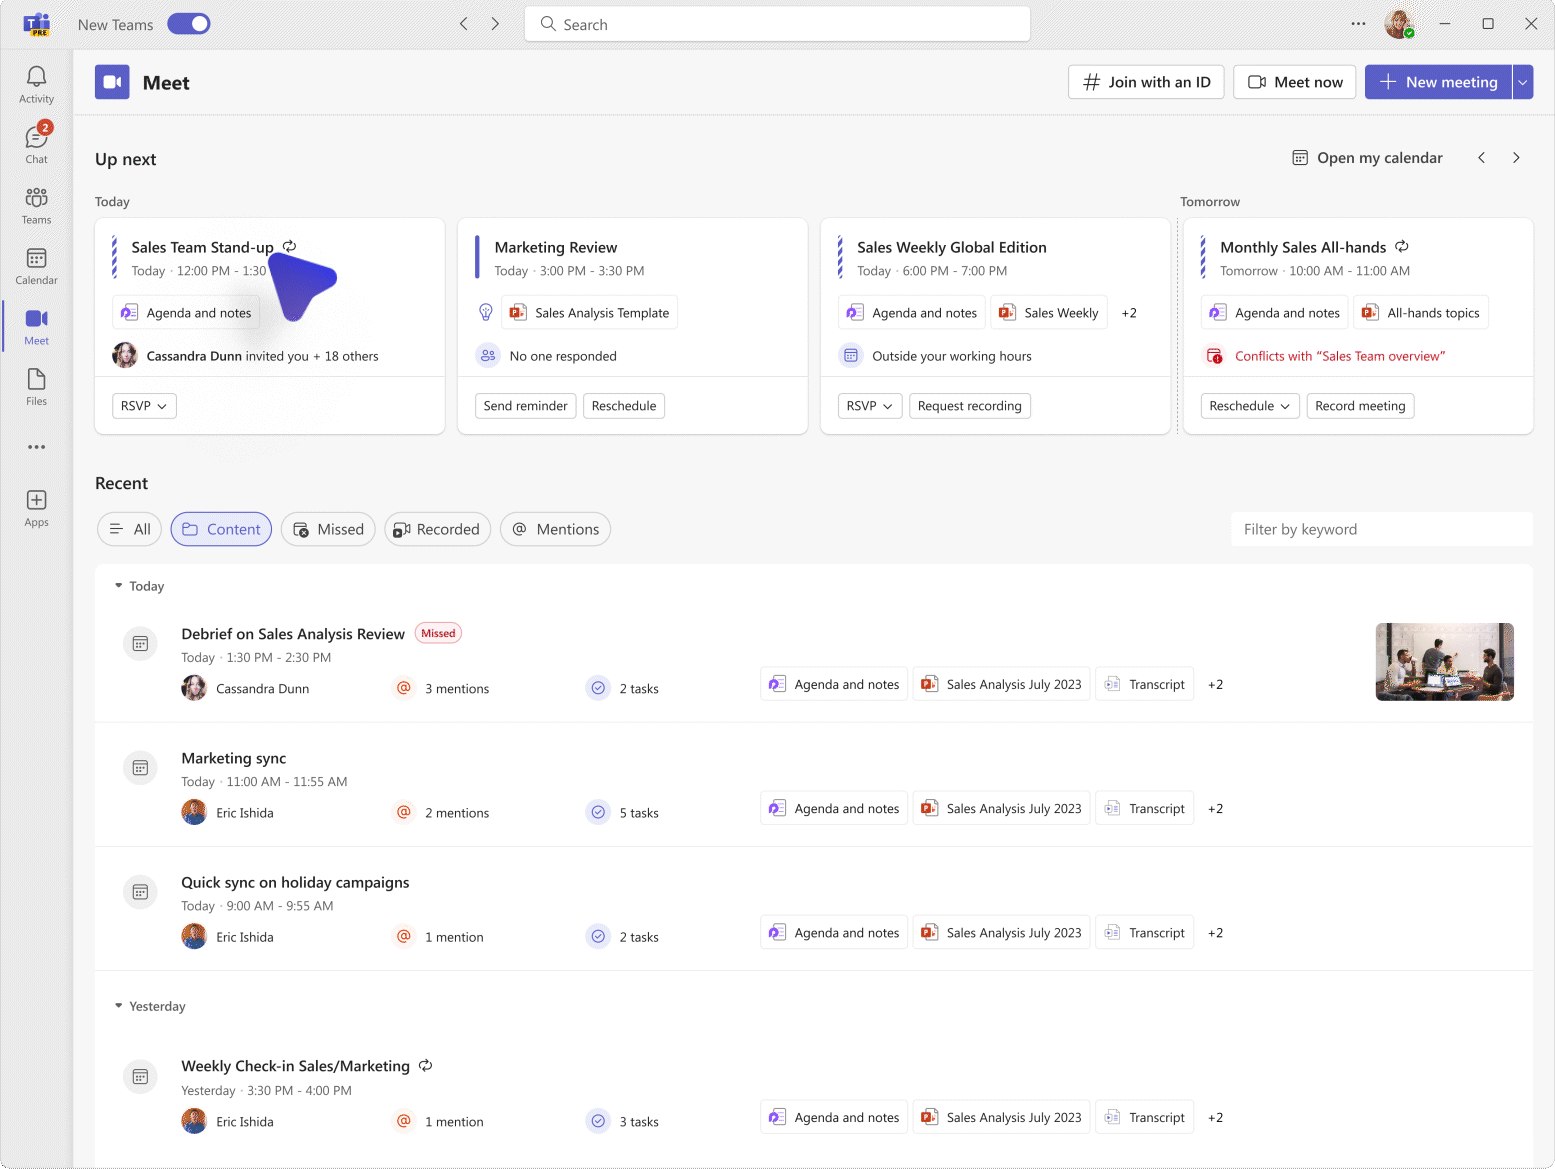Image resolution: width=1555 pixels, height=1169 pixels.
Task: Click calendar icon beside Debrief on Sales Analysis Review
Action: click(x=140, y=644)
